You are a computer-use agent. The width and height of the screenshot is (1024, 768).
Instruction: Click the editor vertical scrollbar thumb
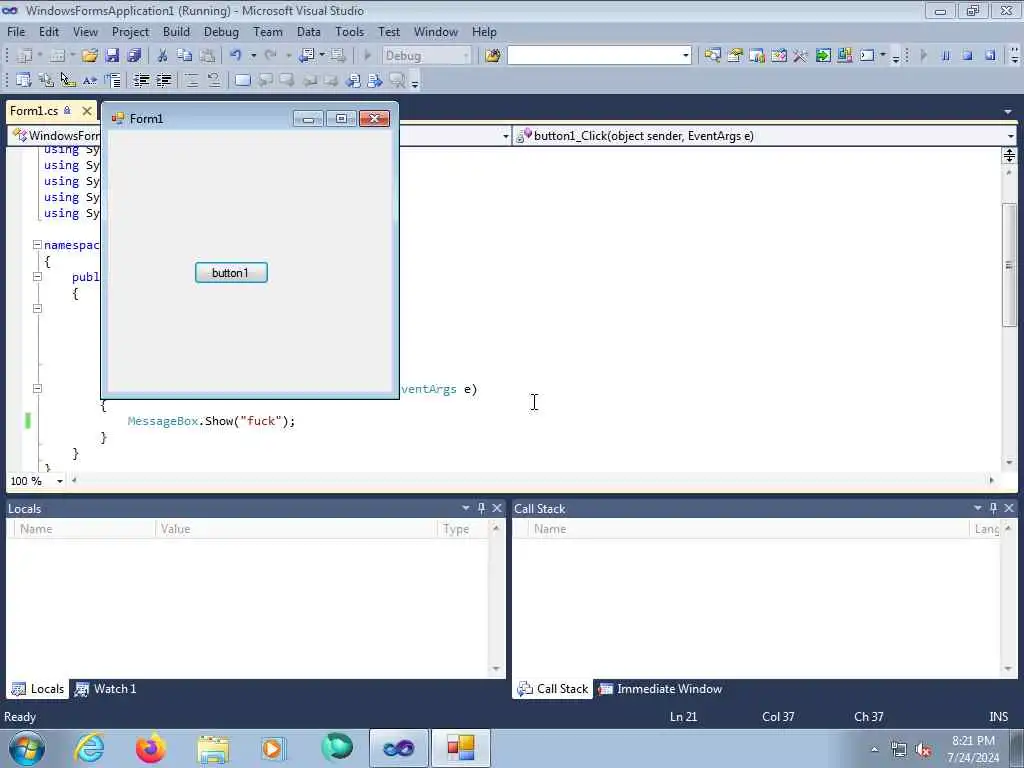tap(1009, 264)
